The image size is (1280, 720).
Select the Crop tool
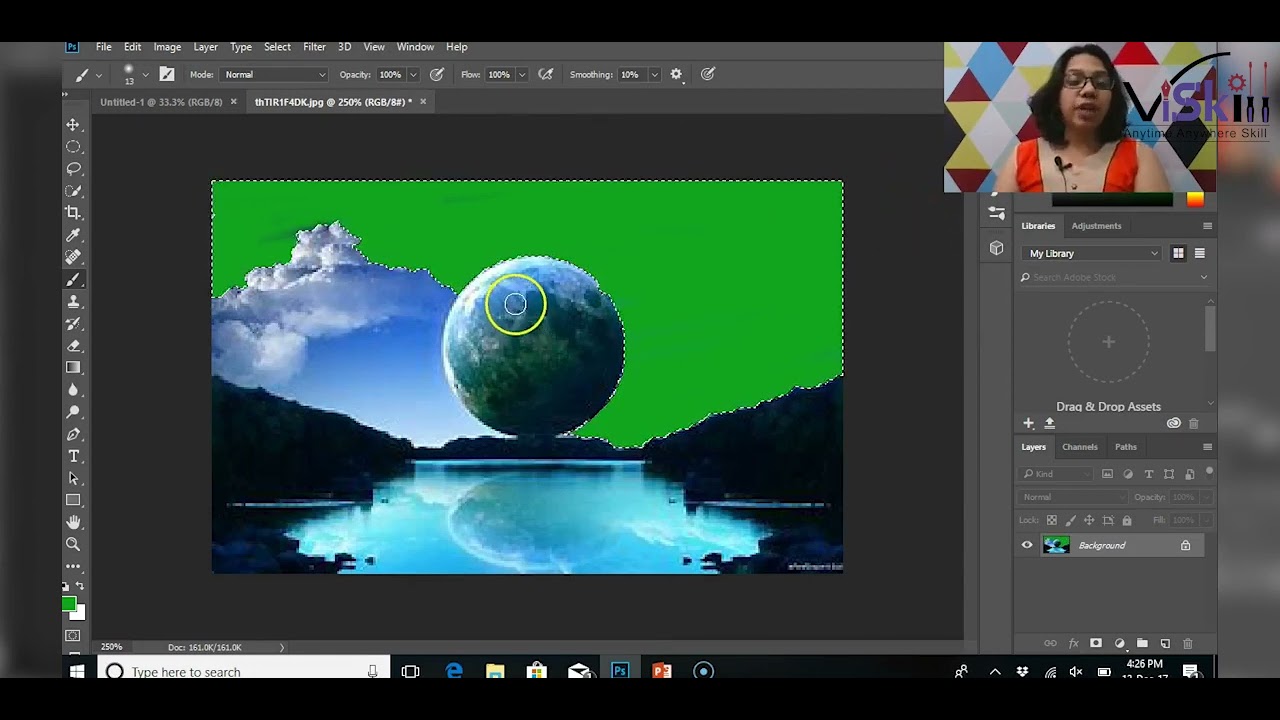[73, 213]
